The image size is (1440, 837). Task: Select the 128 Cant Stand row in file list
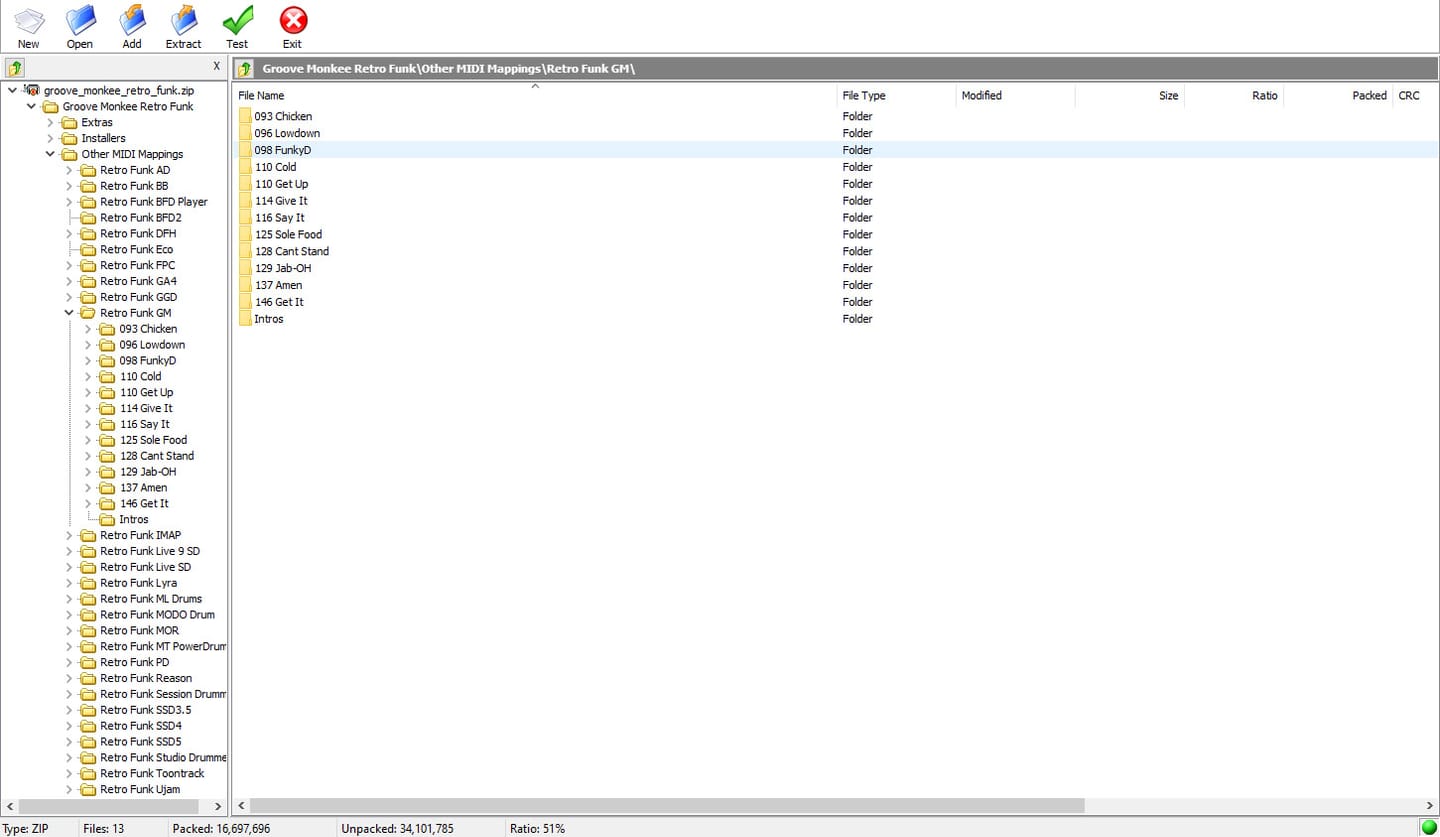pyautogui.click(x=835, y=251)
